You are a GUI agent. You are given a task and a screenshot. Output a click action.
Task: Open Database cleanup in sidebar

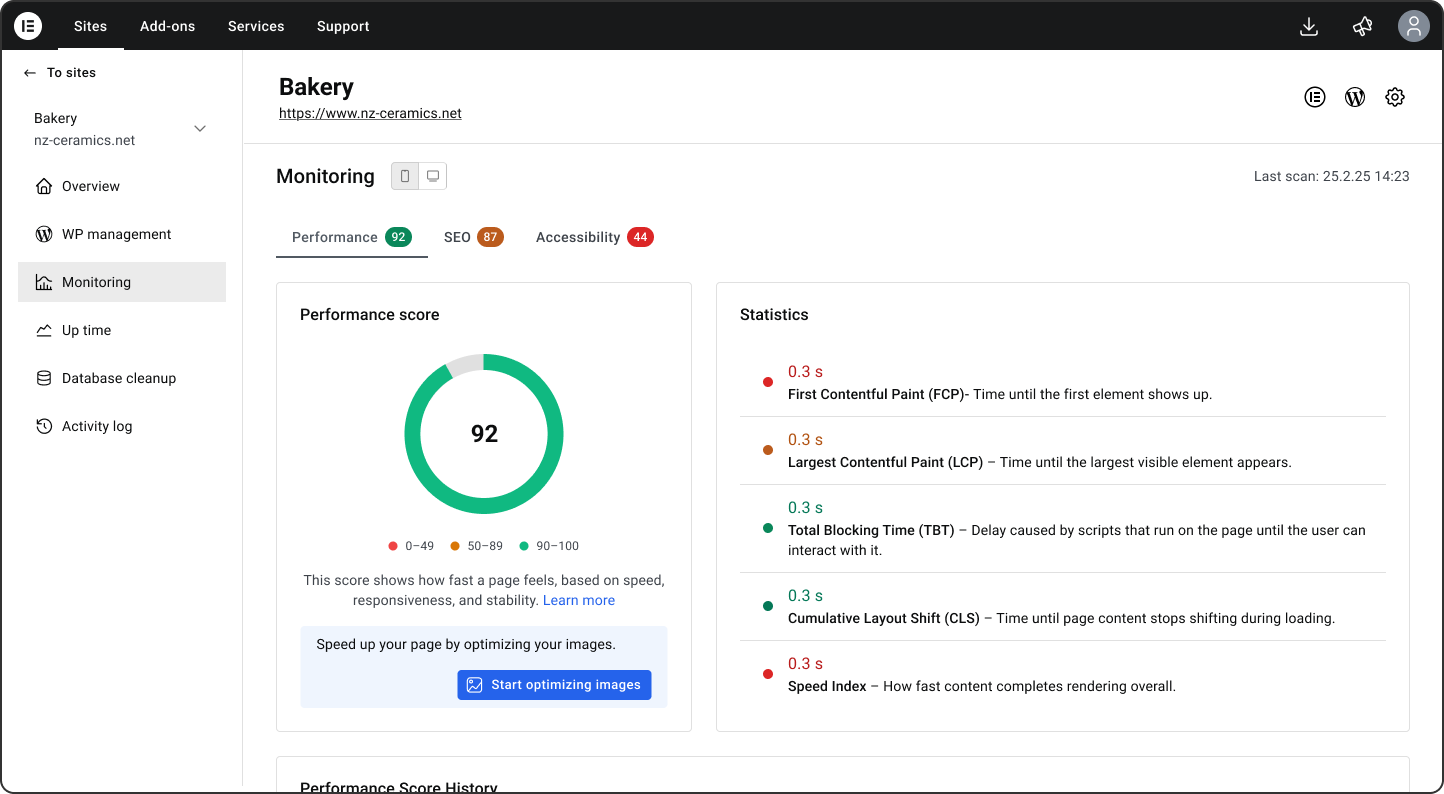point(122,378)
